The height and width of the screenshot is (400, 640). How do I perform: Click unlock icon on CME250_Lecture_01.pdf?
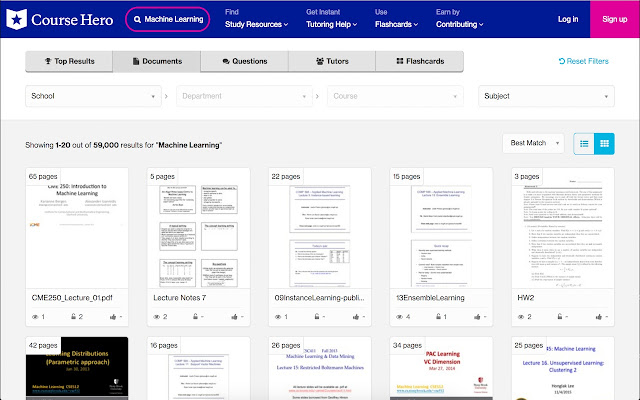[73, 316]
